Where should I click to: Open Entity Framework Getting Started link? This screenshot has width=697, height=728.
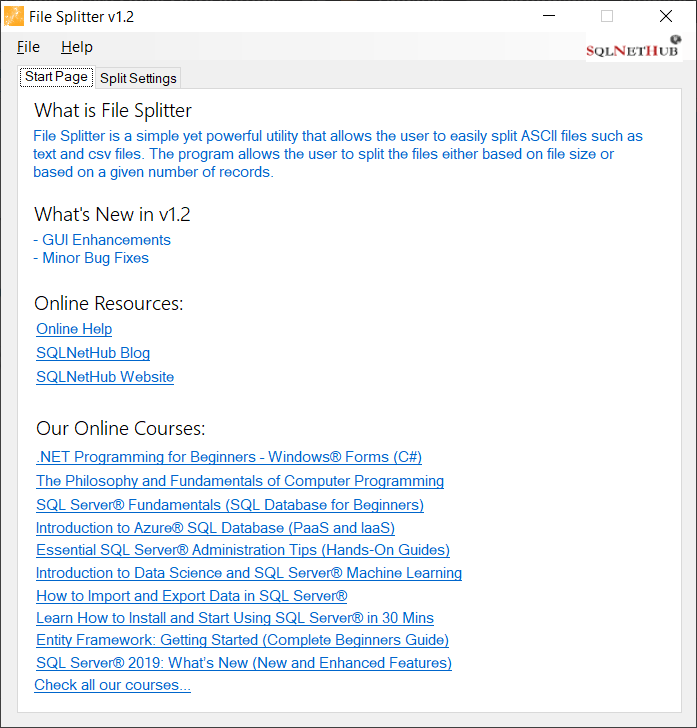click(x=242, y=640)
